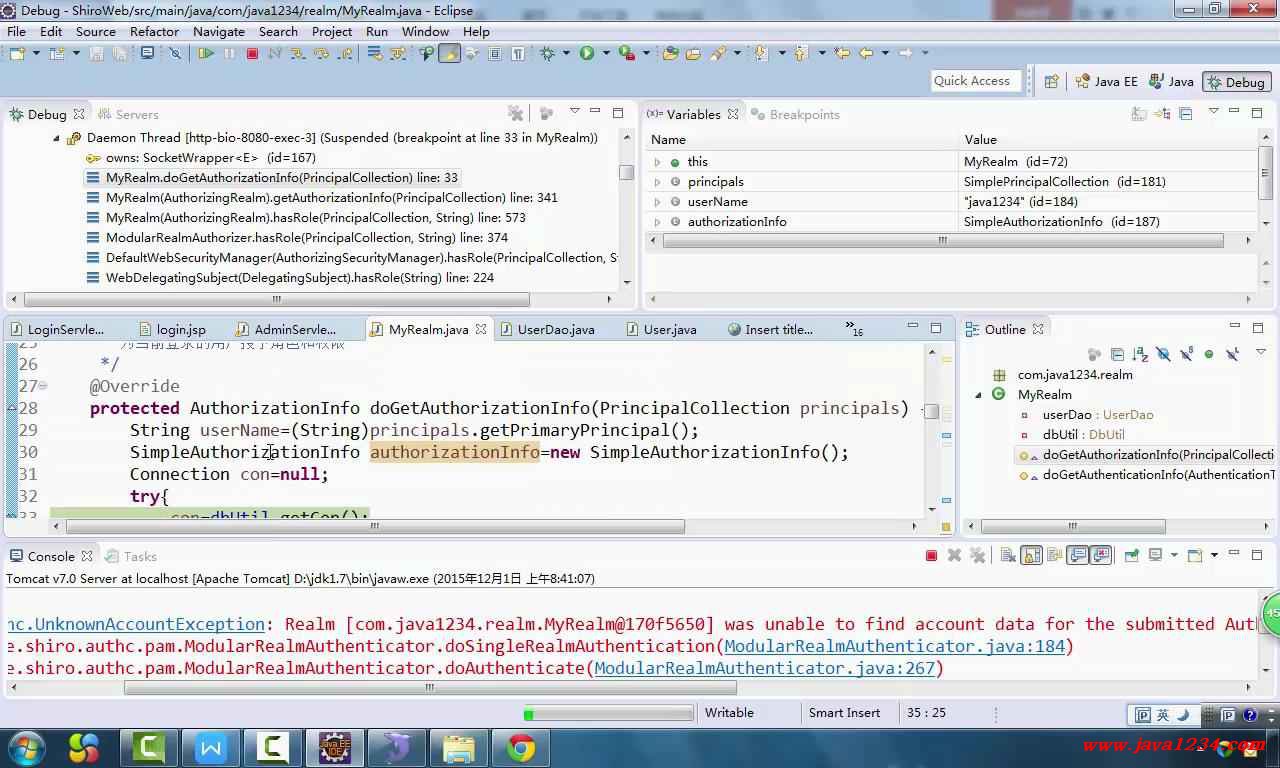This screenshot has width=1280, height=768.
Task: Click the green Run launch icon
Action: click(586, 53)
